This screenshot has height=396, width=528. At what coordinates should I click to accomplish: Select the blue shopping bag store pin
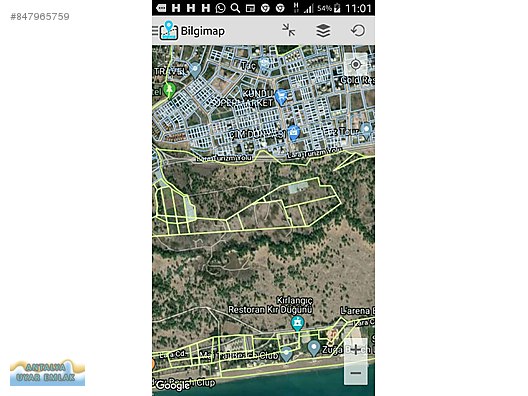pyautogui.click(x=293, y=133)
